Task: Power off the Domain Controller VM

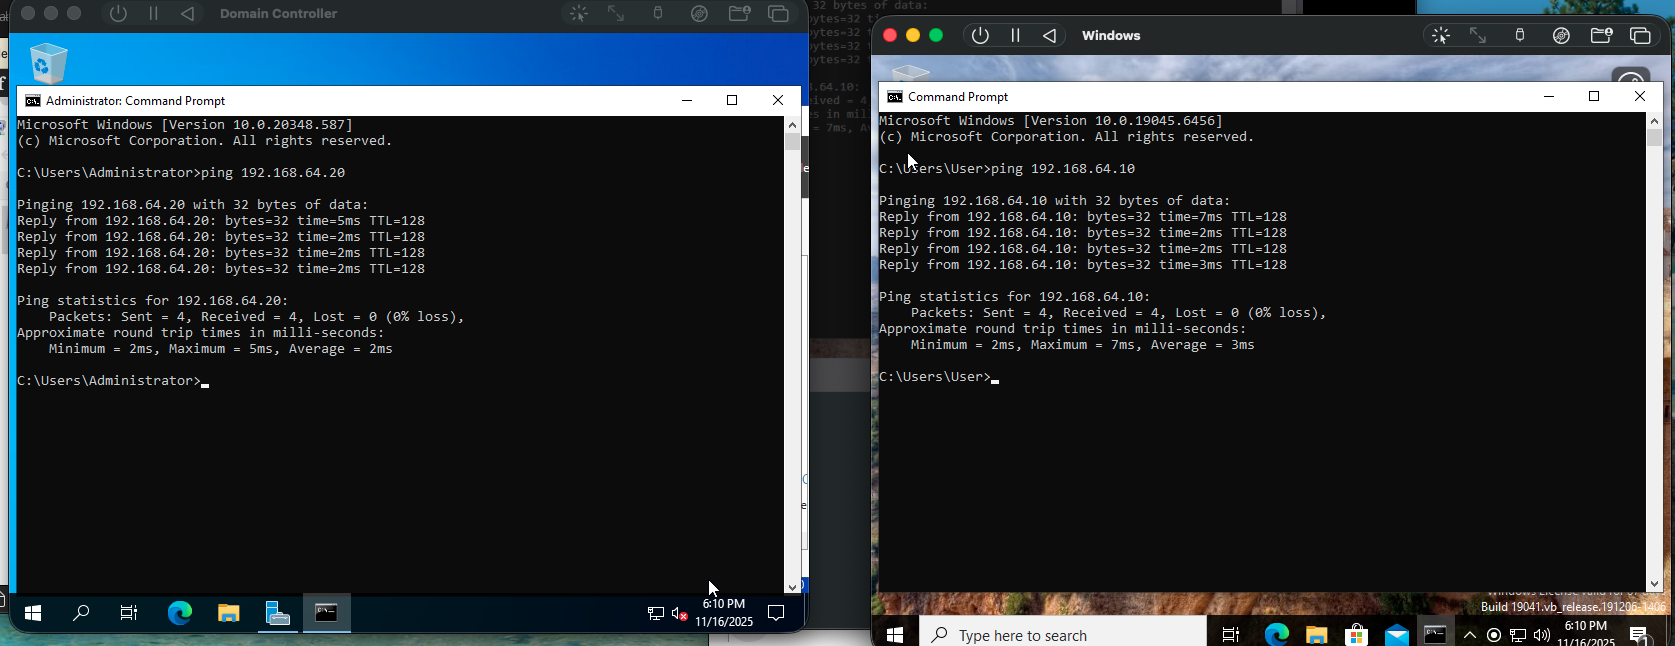Action: [x=118, y=14]
